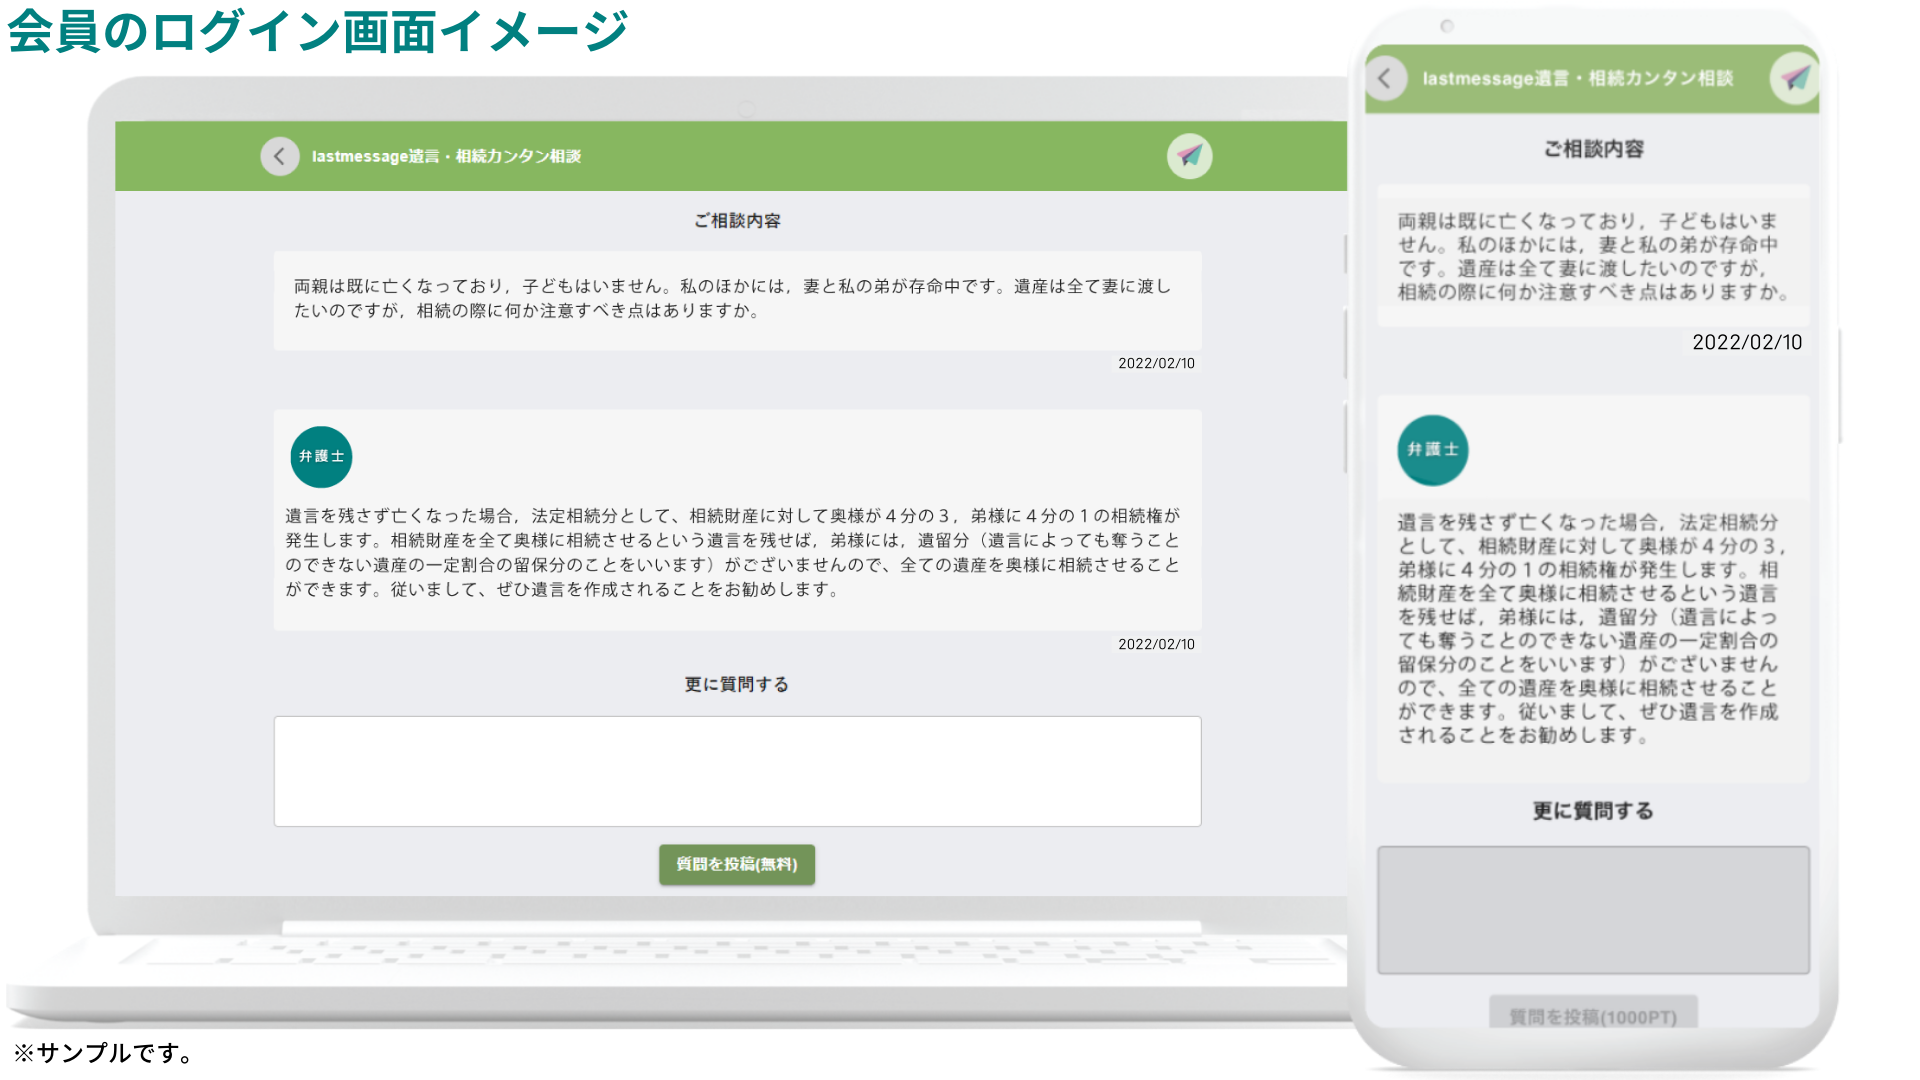The image size is (1920, 1080).
Task: Click the 更に質問する label on laptop
Action: 737,685
